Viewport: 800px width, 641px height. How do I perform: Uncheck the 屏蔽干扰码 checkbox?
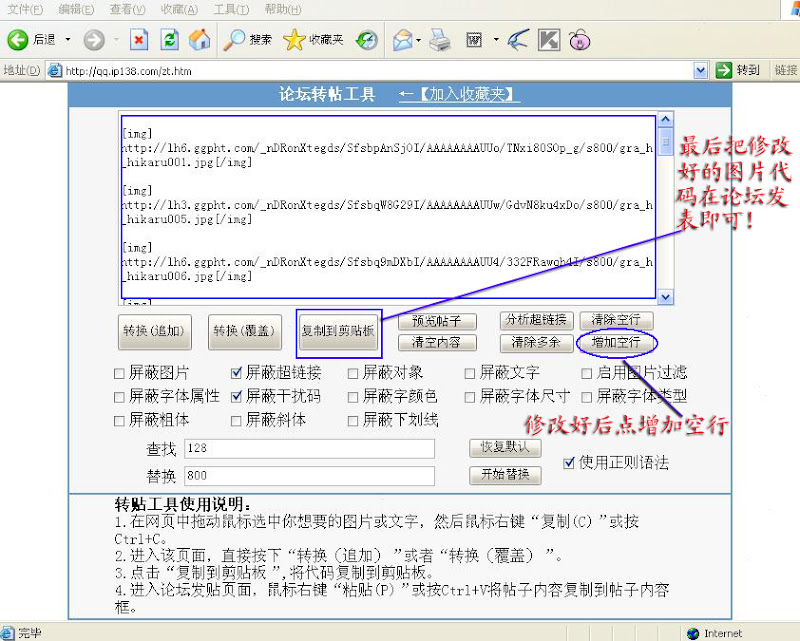236,397
